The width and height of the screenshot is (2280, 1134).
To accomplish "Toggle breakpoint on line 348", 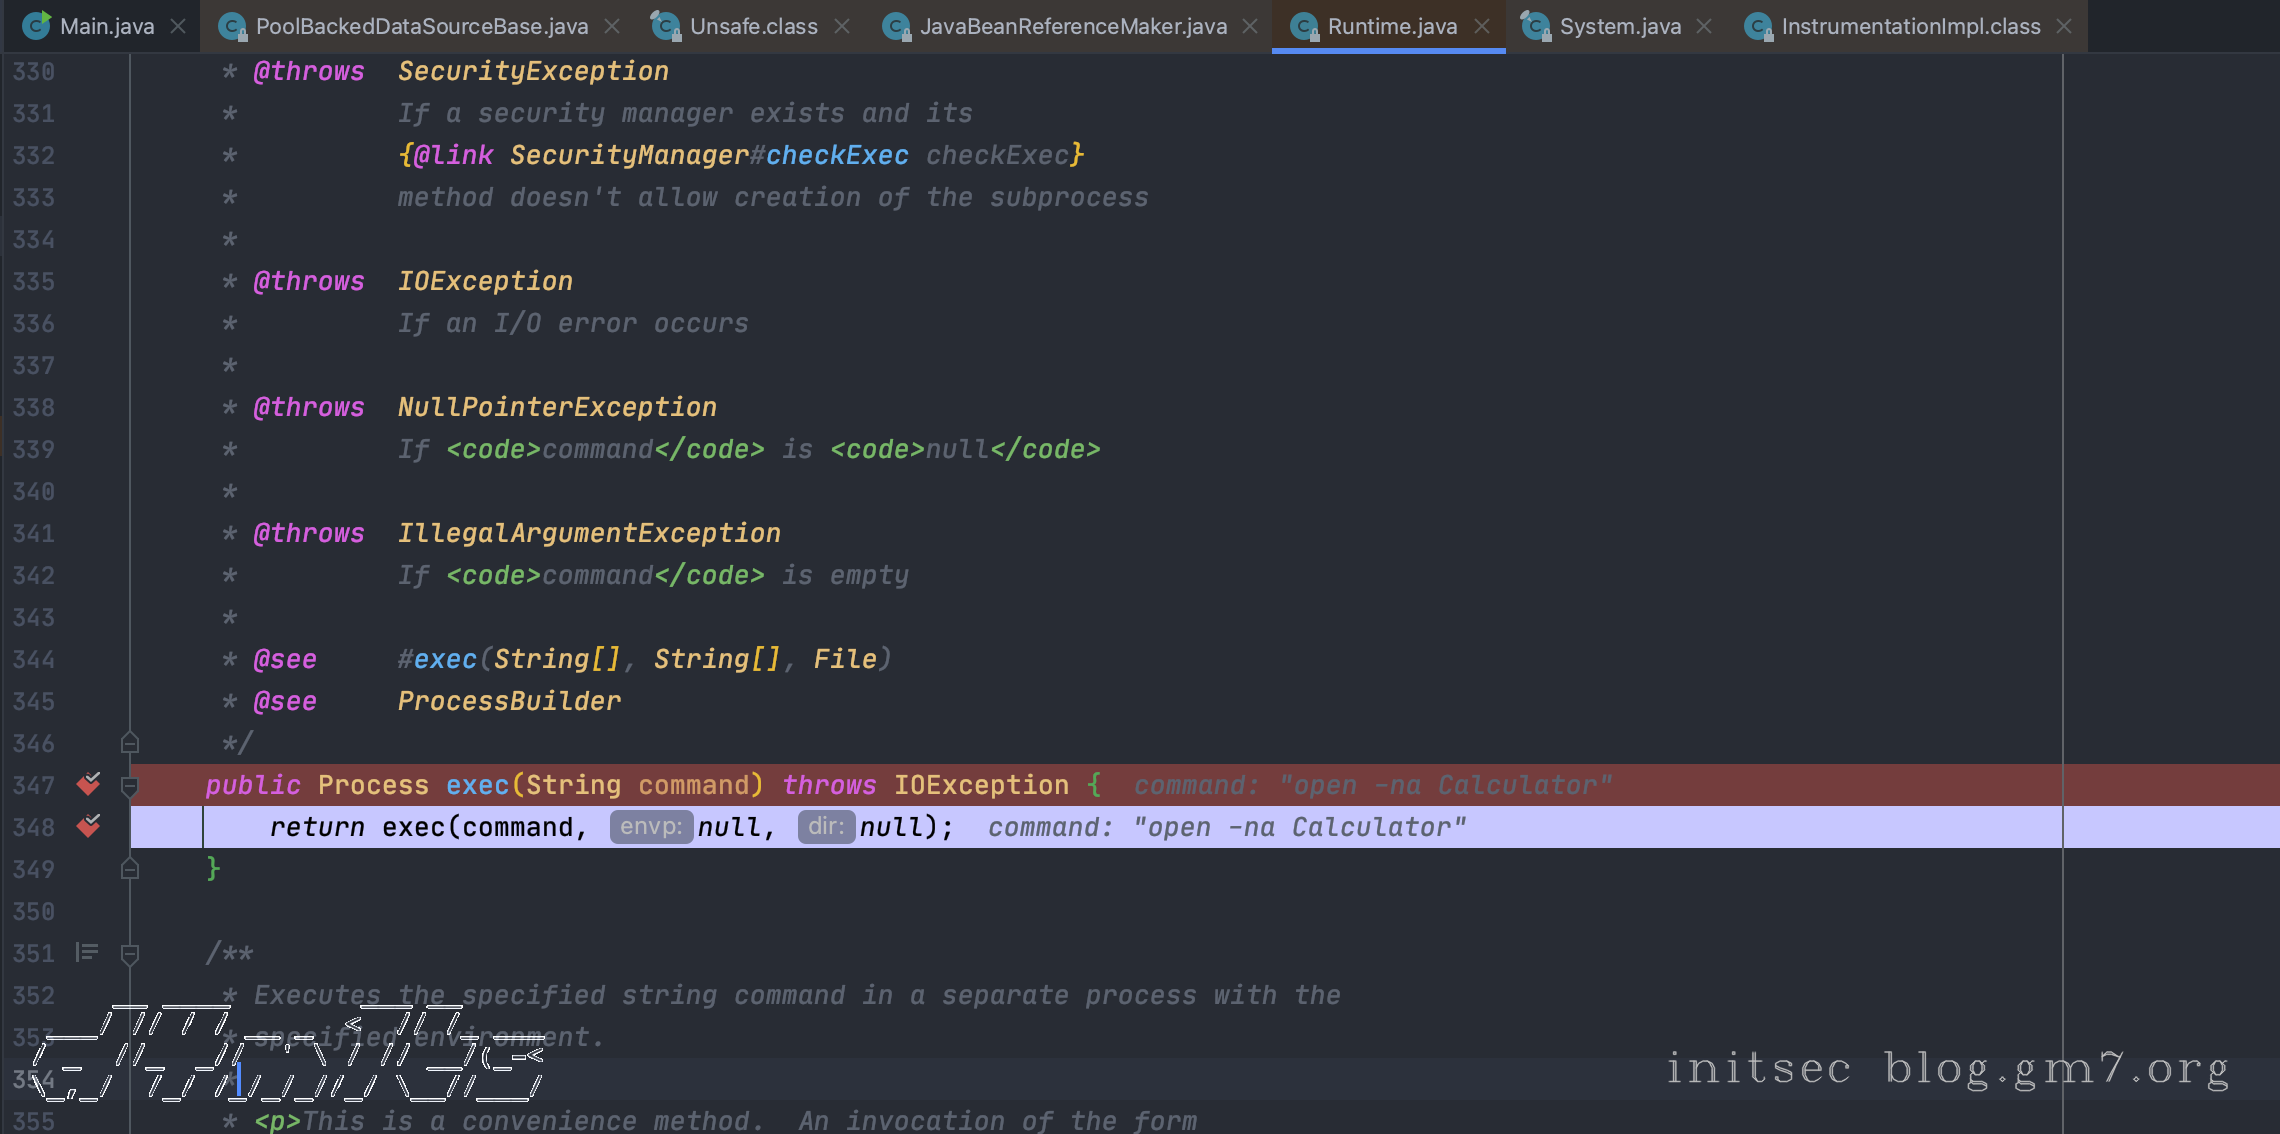I will pos(89,827).
